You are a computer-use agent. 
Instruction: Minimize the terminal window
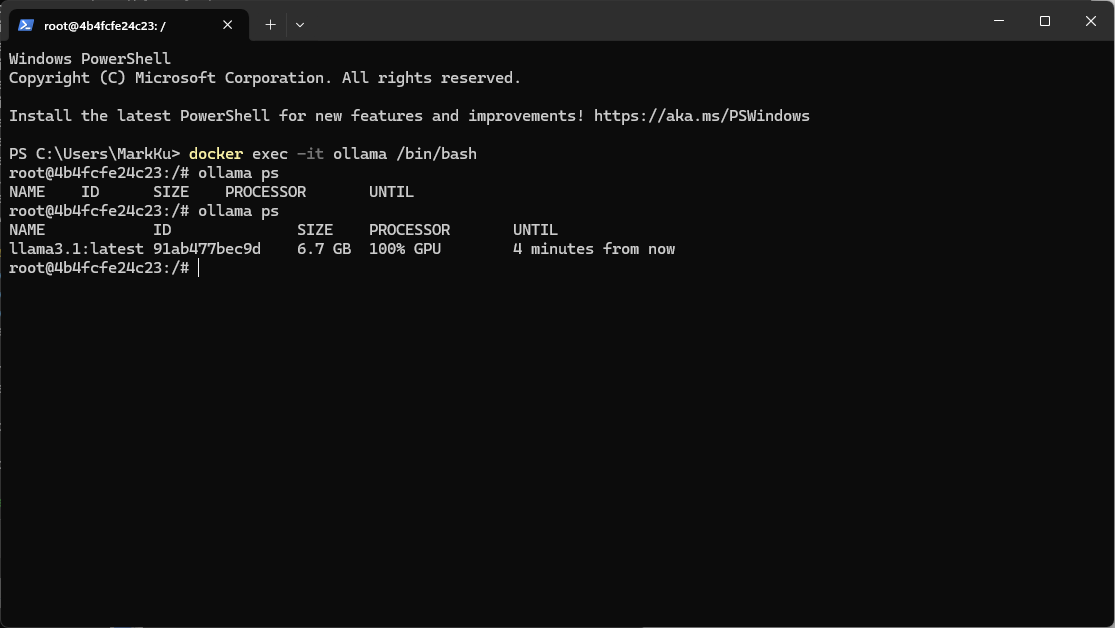pos(998,21)
